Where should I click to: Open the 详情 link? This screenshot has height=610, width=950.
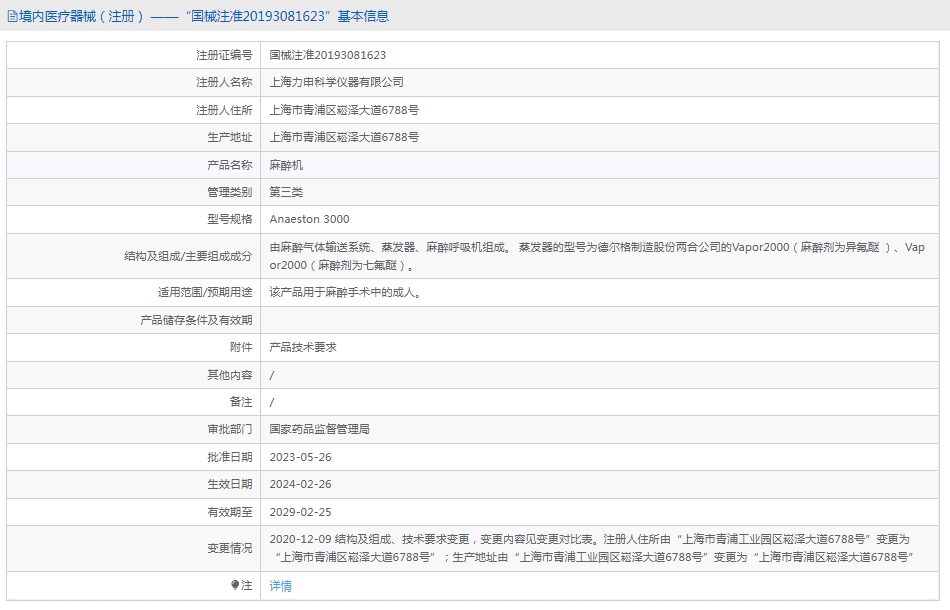click(281, 586)
